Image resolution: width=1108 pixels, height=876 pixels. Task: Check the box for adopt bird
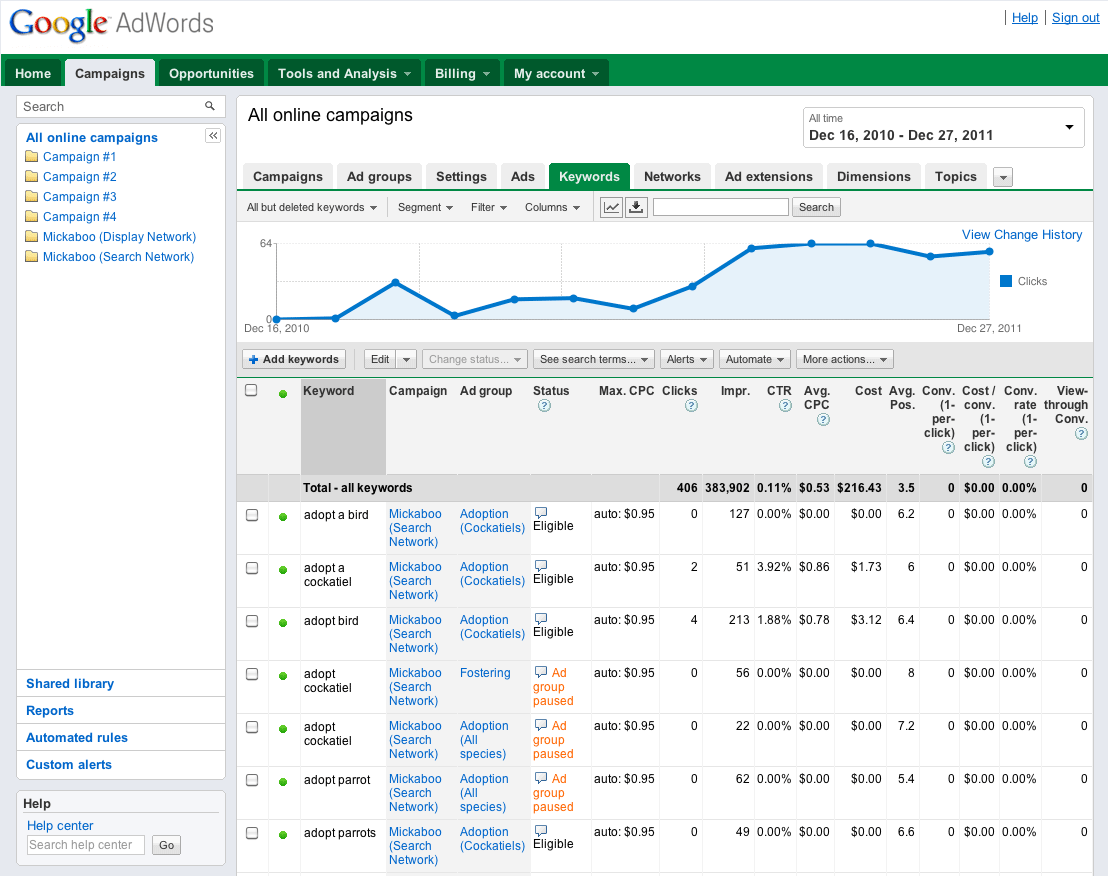(252, 621)
